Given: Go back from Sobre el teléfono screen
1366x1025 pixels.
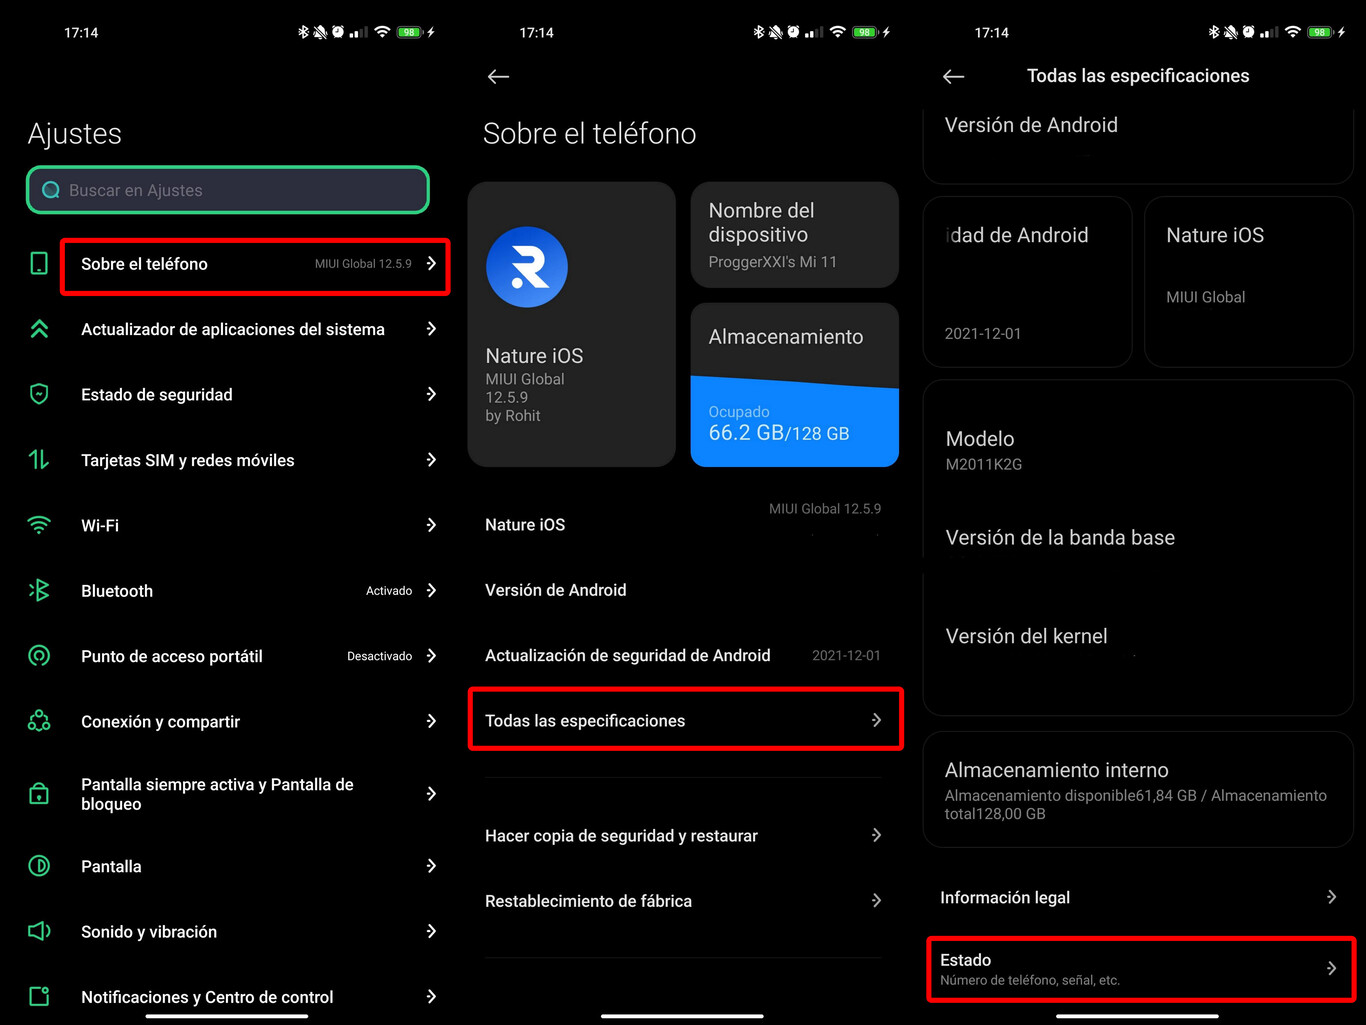Looking at the screenshot, I should (498, 77).
